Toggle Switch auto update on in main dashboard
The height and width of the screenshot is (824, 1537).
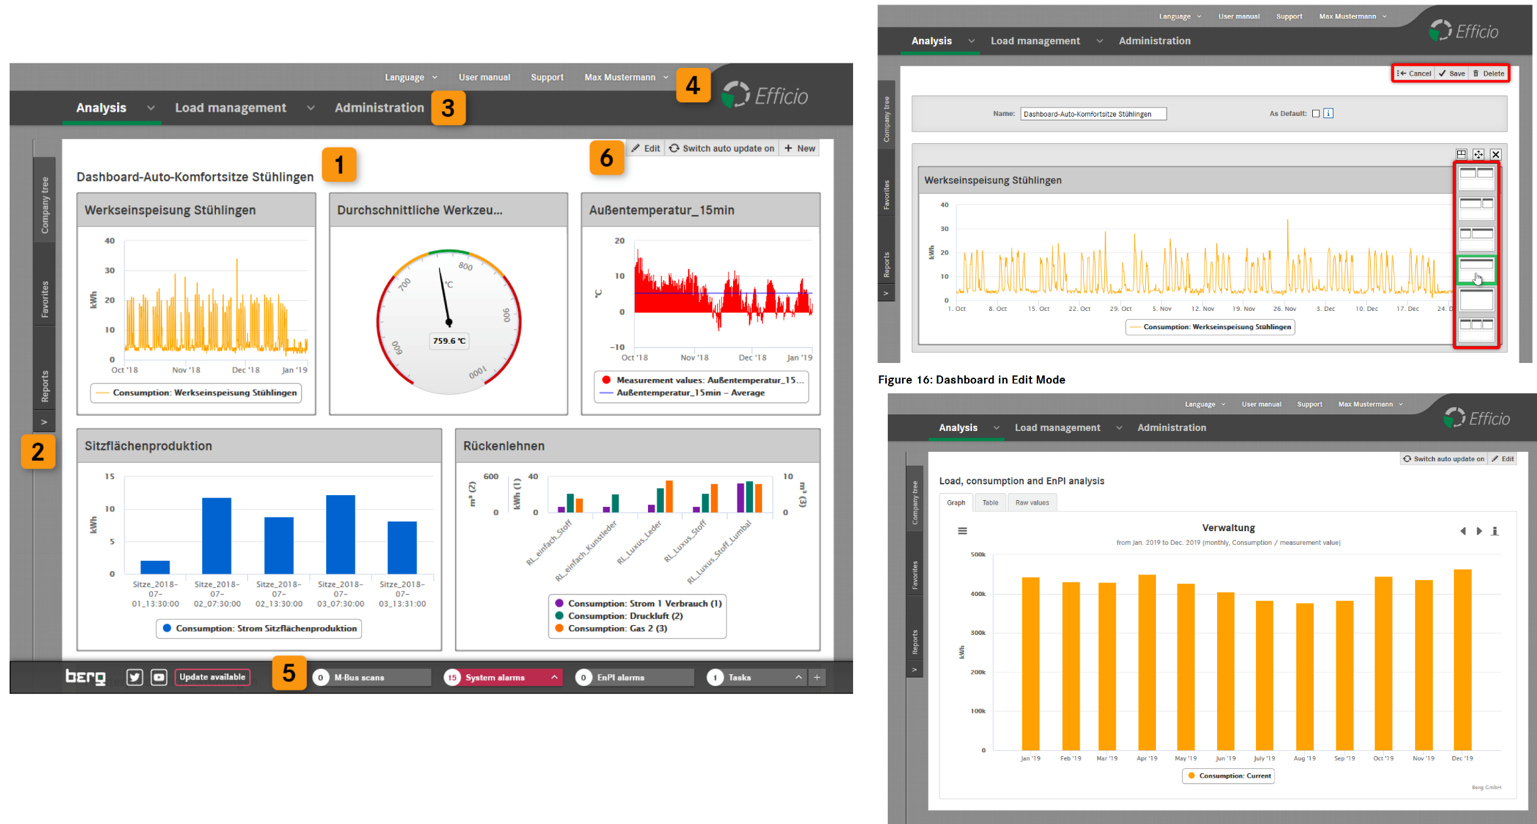[721, 148]
